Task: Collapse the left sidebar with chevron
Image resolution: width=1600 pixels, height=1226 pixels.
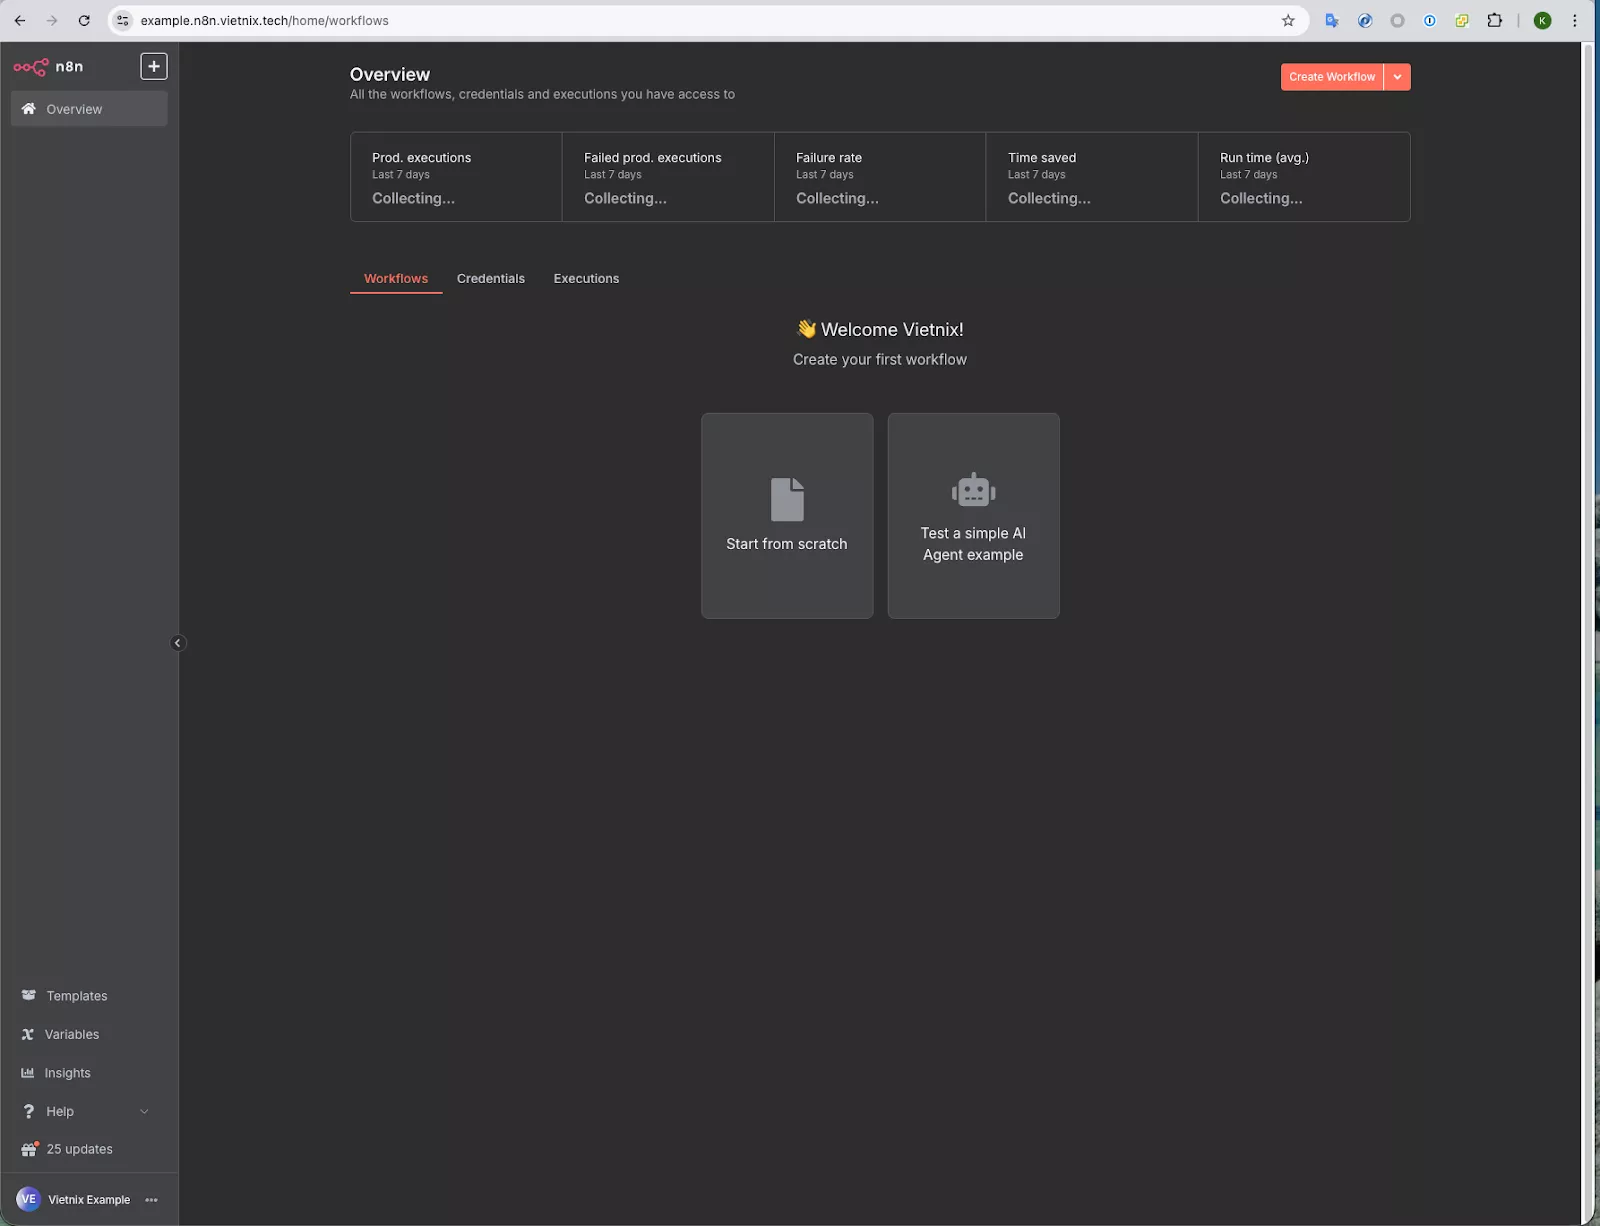Action: point(178,643)
